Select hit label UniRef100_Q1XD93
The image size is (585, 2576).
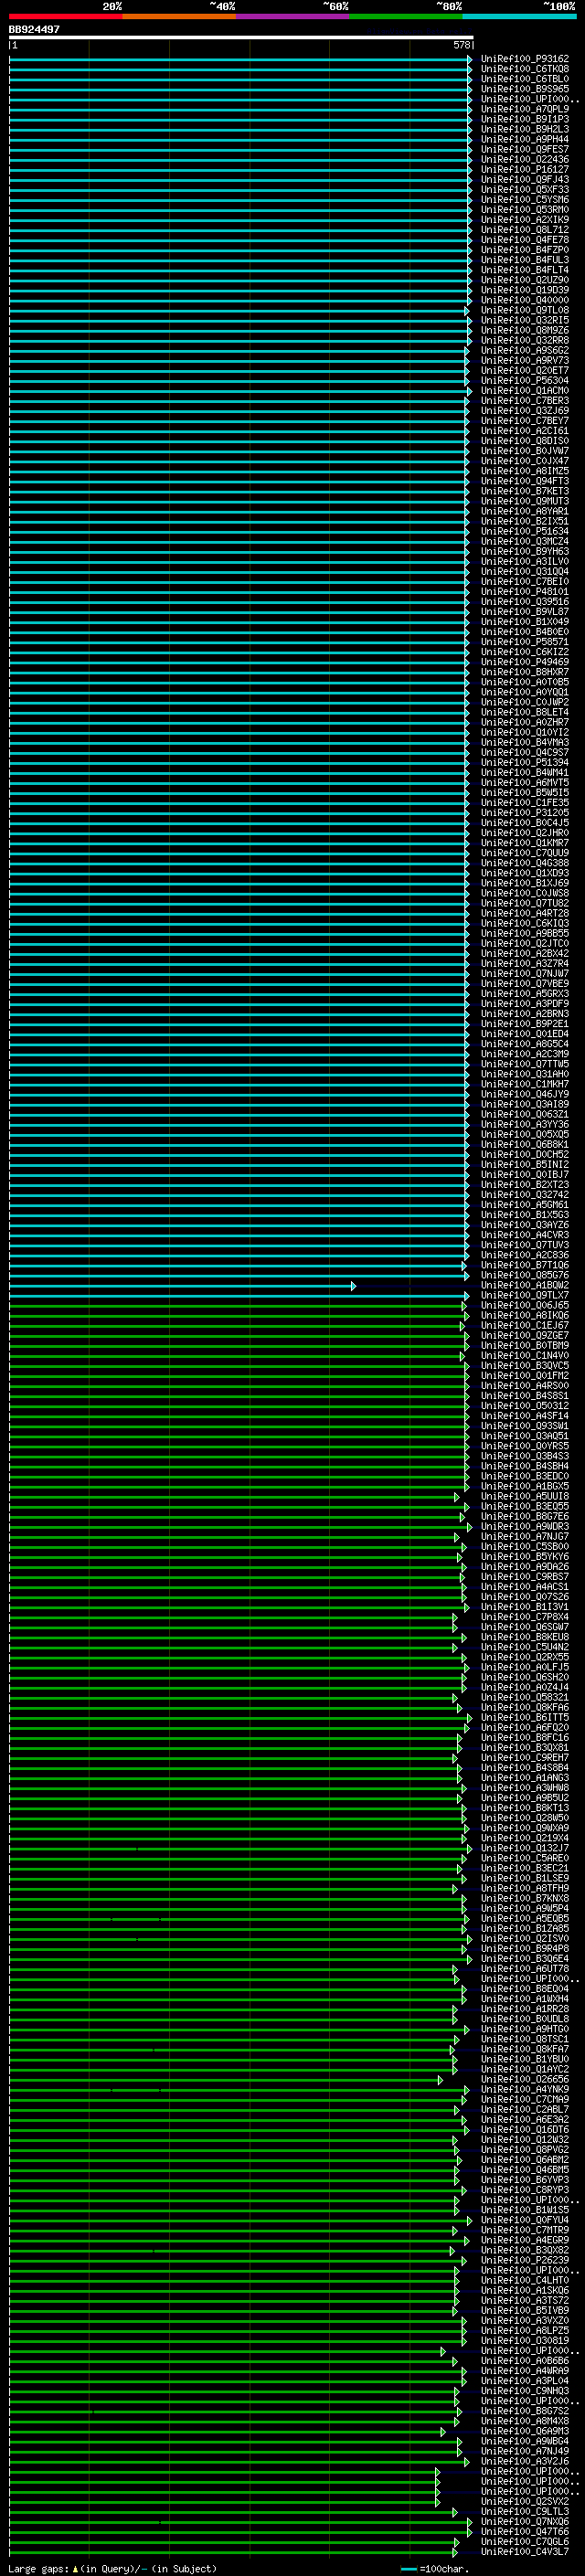(525, 873)
